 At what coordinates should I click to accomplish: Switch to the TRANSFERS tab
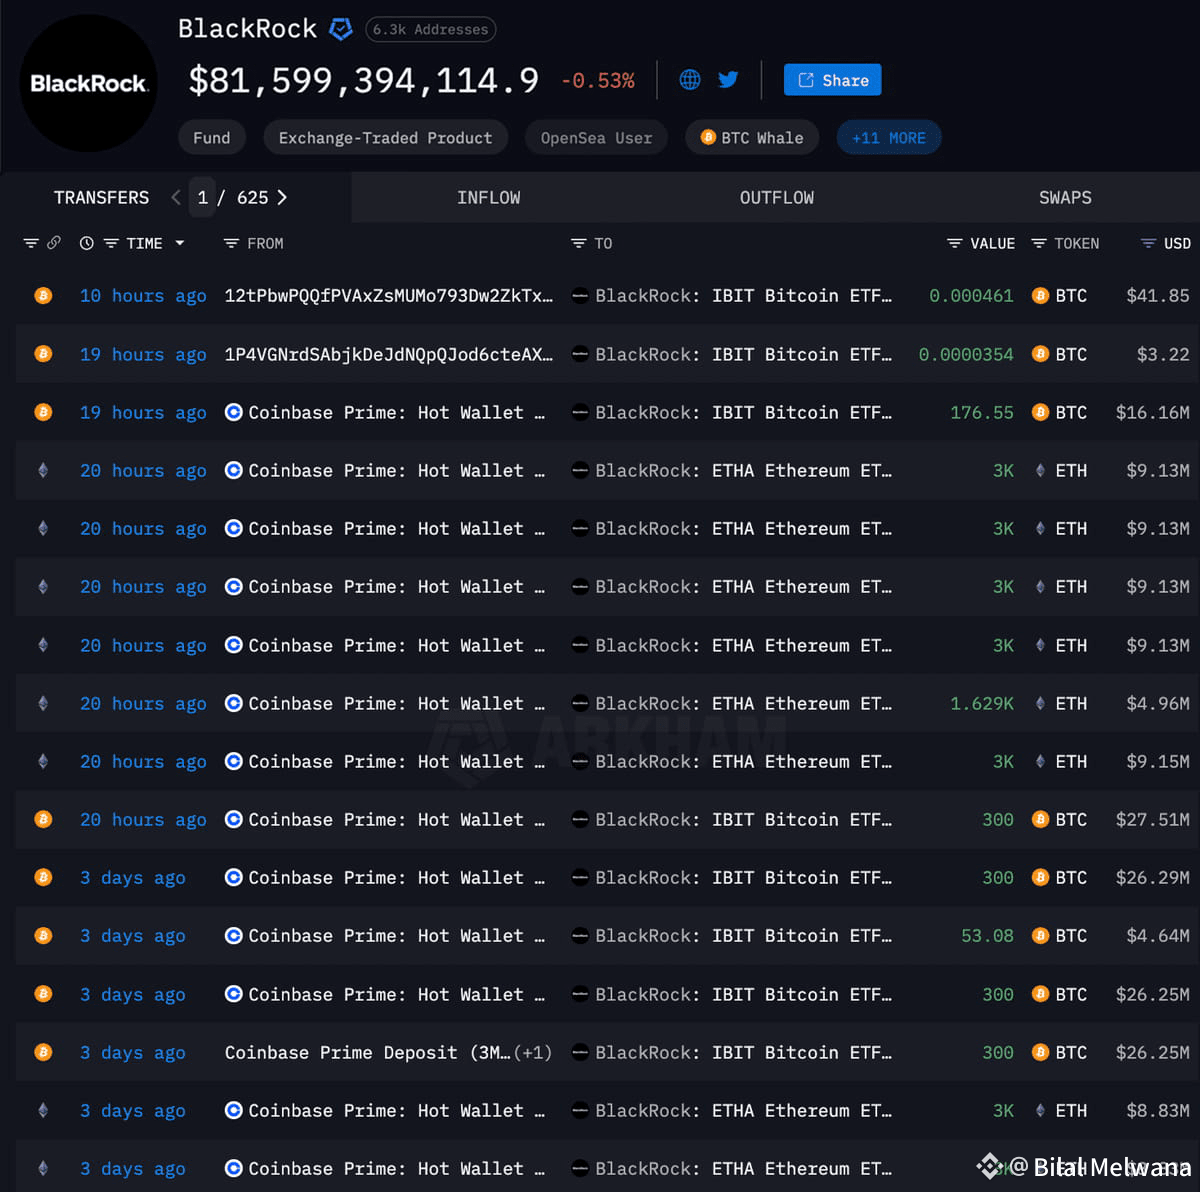(101, 198)
